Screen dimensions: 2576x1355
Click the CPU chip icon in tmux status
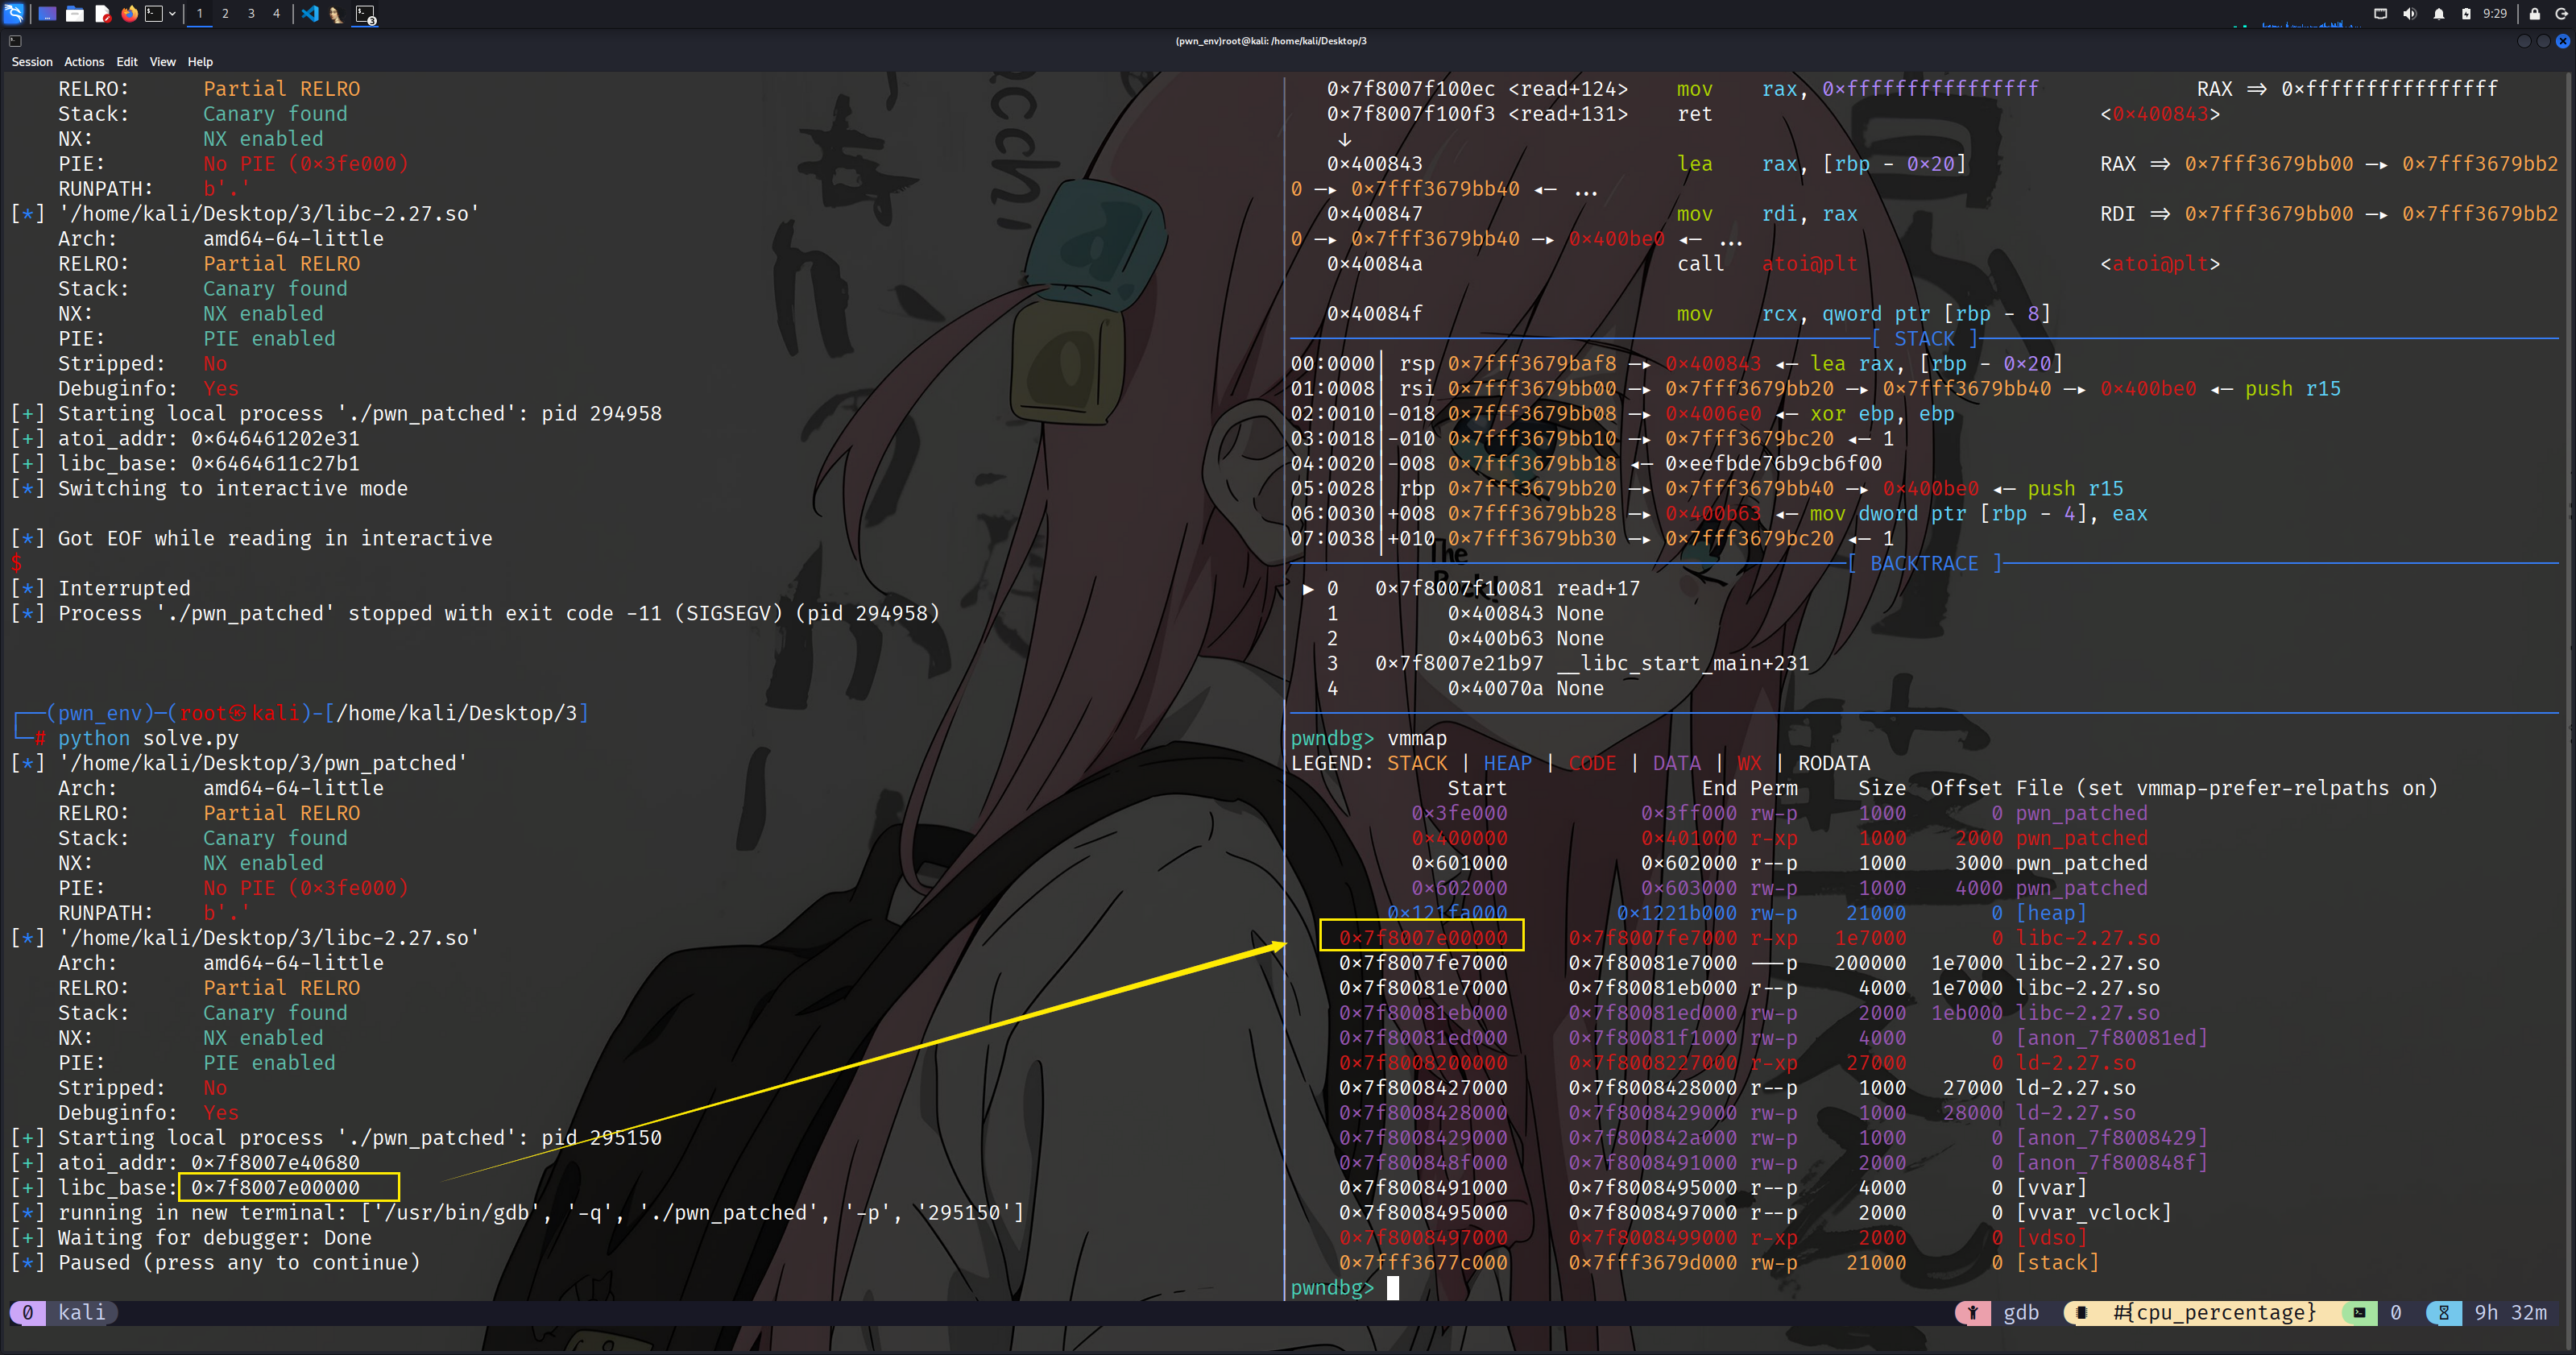(x=2082, y=1313)
